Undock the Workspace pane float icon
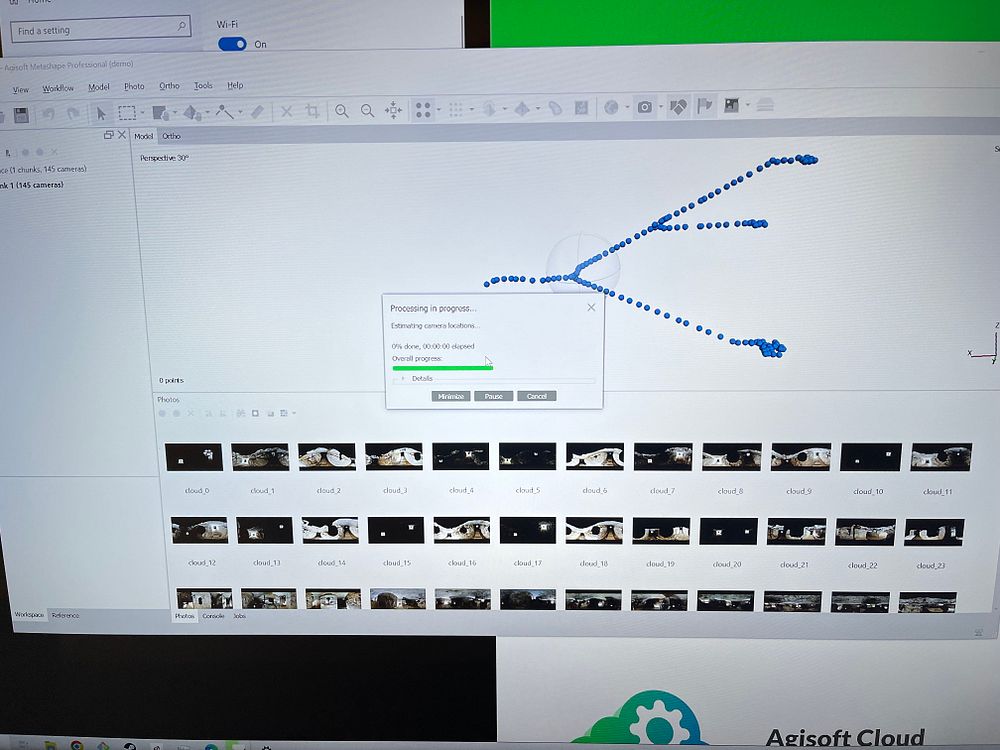 (x=108, y=135)
